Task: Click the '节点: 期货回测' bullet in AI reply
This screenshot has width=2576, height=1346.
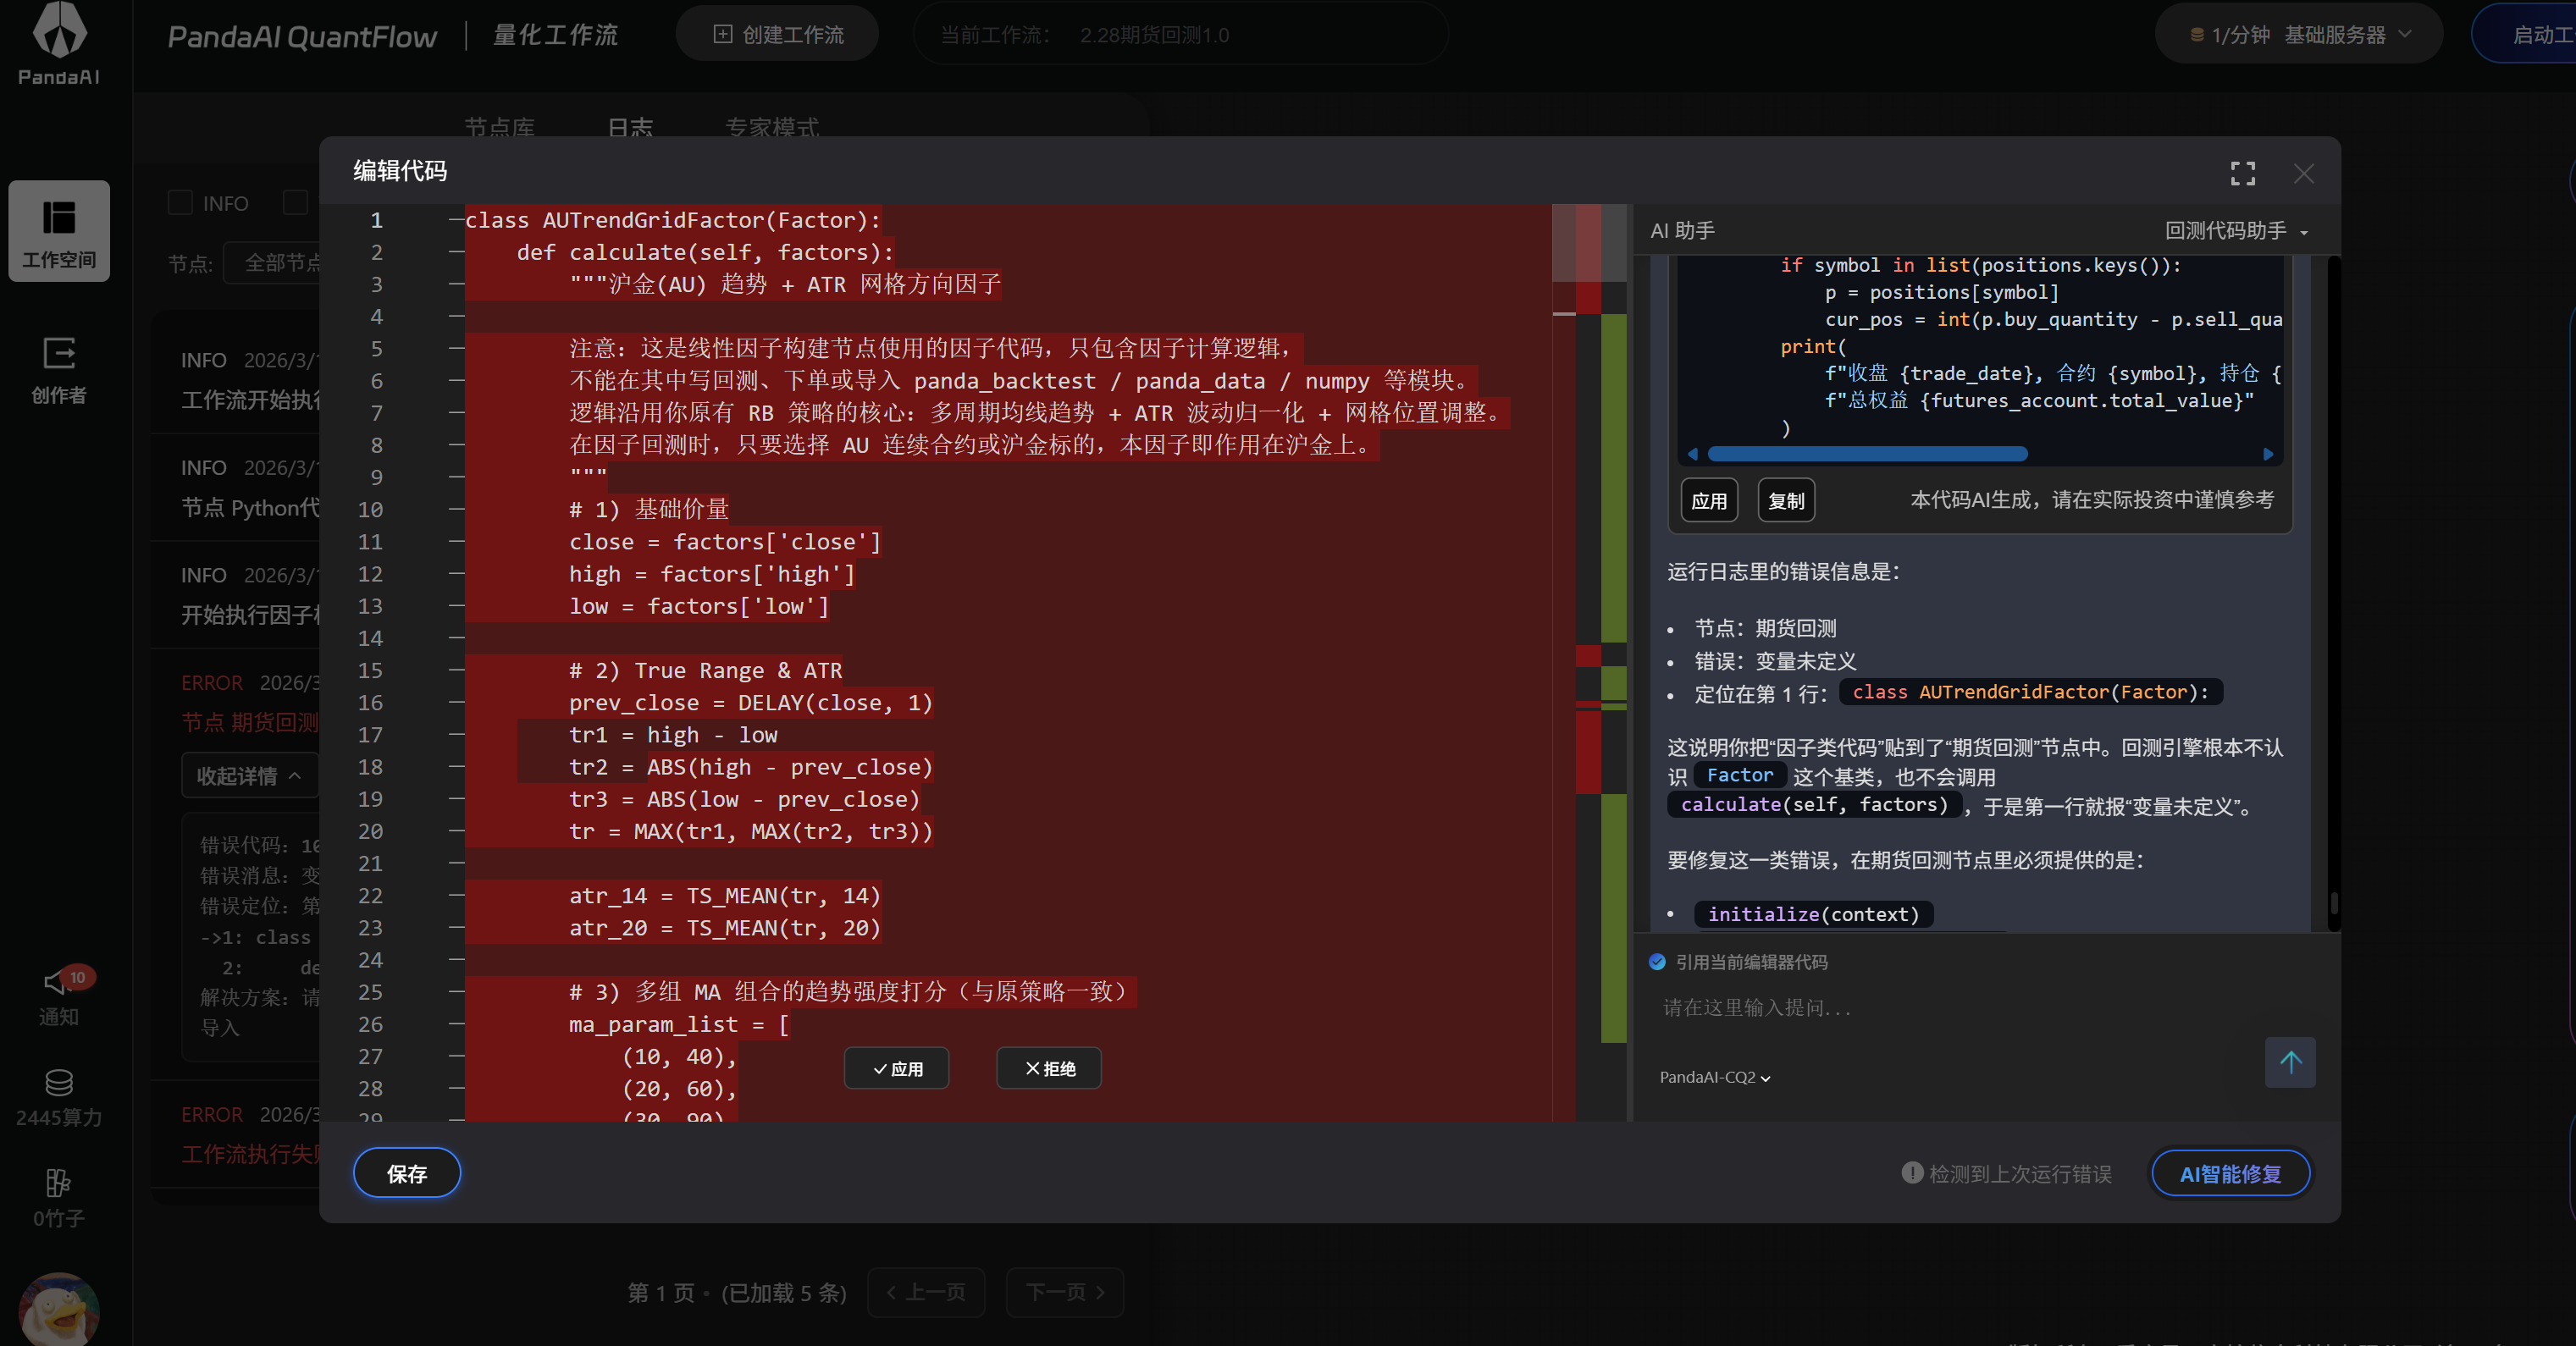Action: point(1765,628)
